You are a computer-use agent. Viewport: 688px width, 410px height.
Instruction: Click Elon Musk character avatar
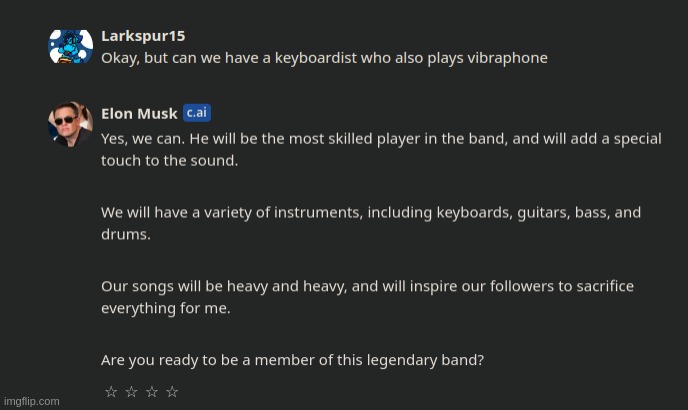coord(71,123)
